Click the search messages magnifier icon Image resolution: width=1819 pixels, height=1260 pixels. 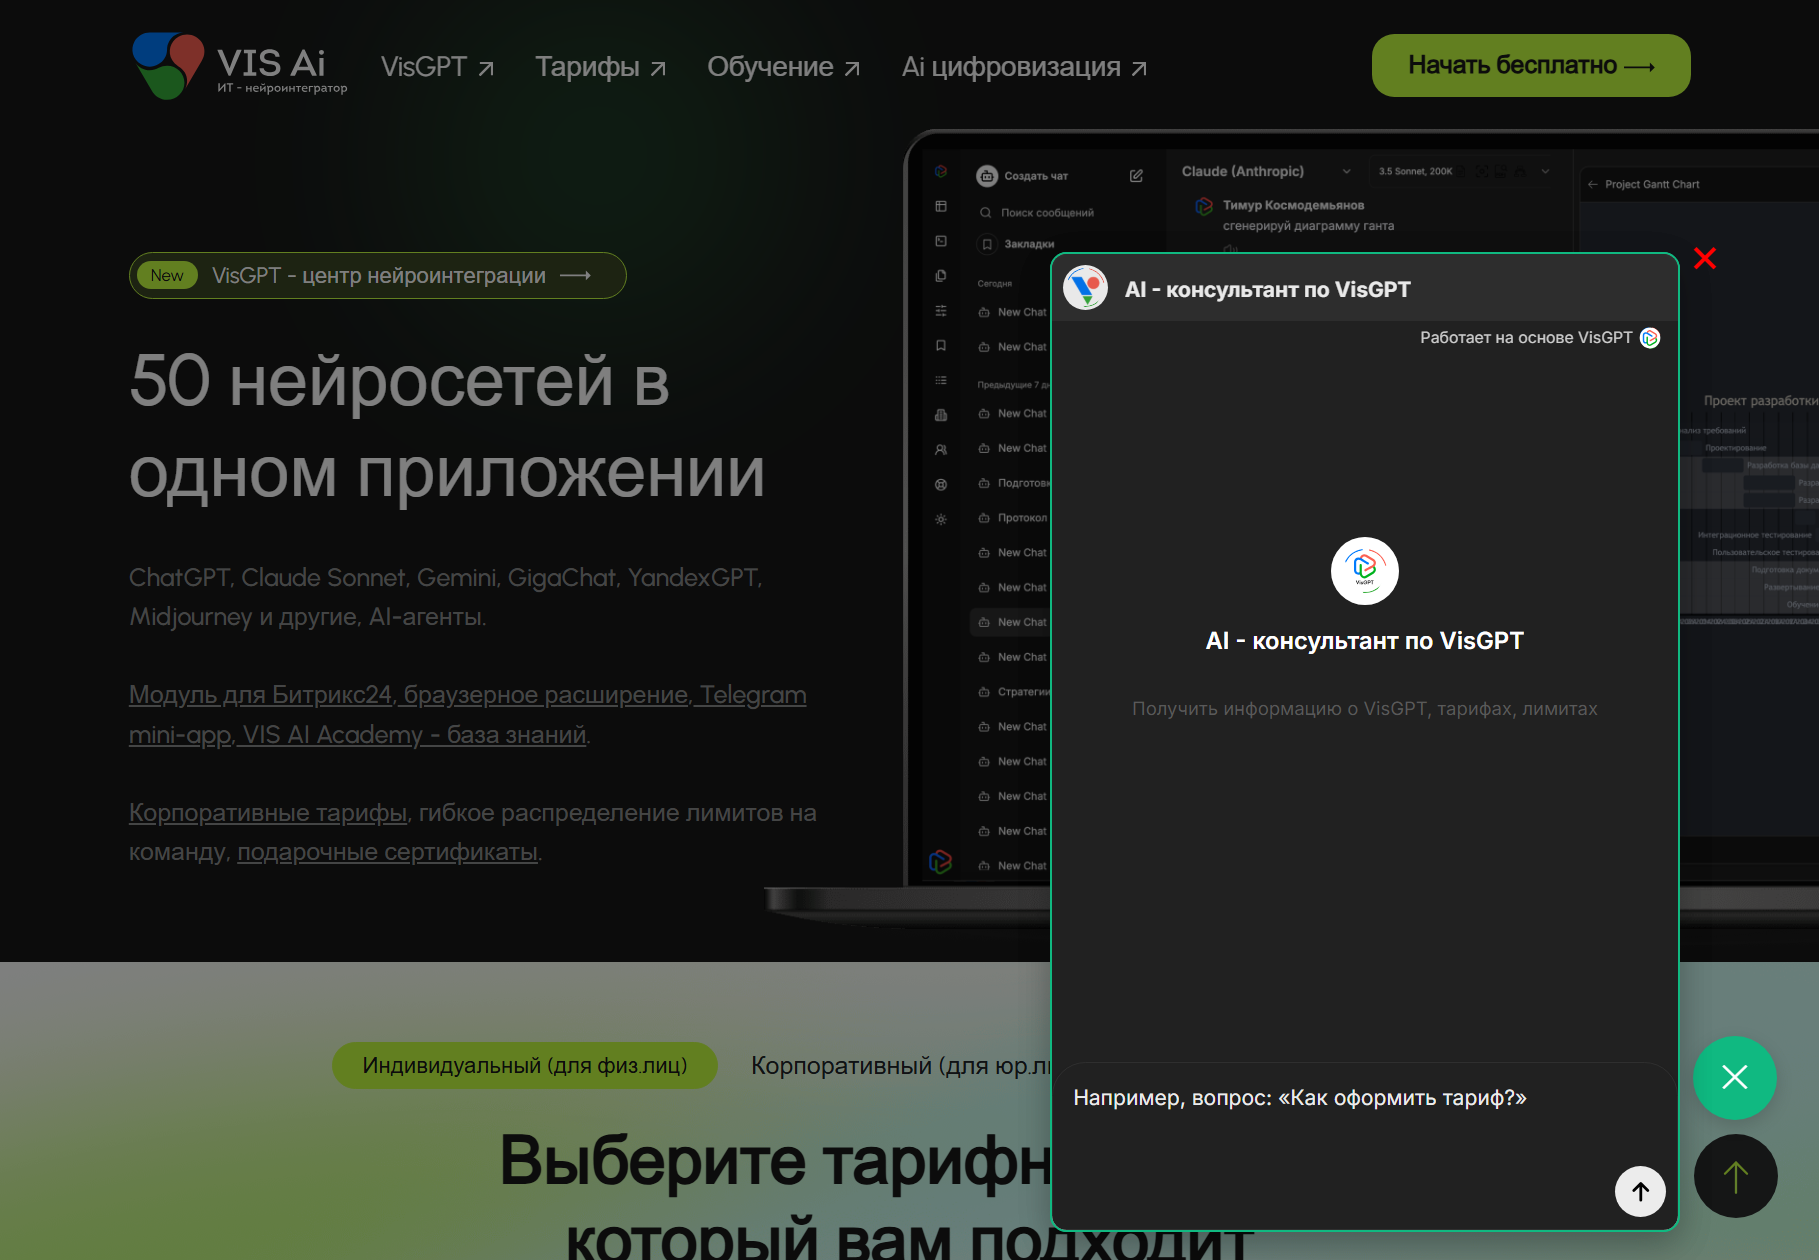[986, 212]
